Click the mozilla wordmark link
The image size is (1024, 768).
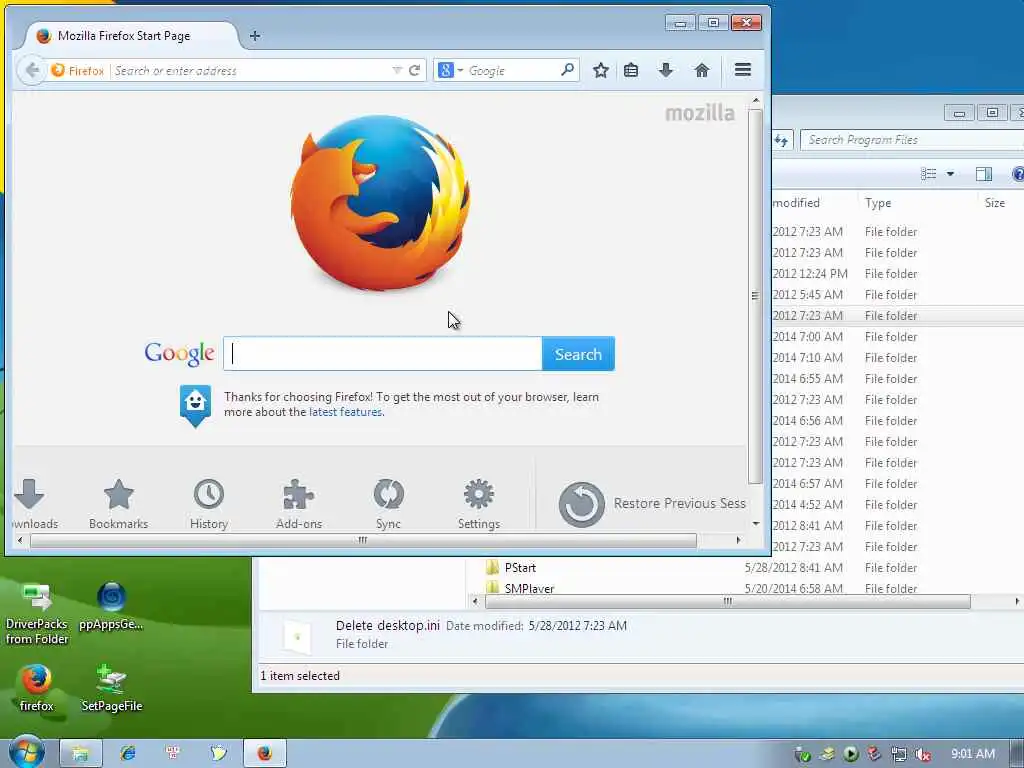[699, 113]
